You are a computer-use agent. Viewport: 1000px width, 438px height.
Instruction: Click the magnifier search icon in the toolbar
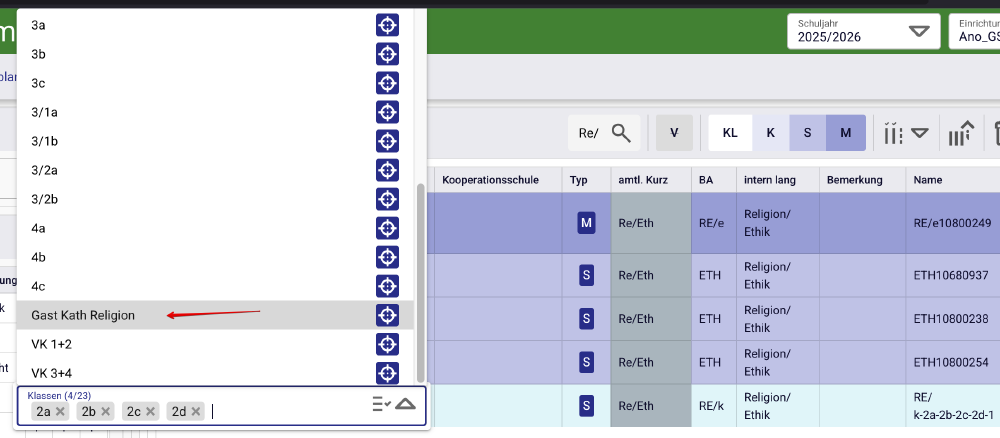pos(621,133)
